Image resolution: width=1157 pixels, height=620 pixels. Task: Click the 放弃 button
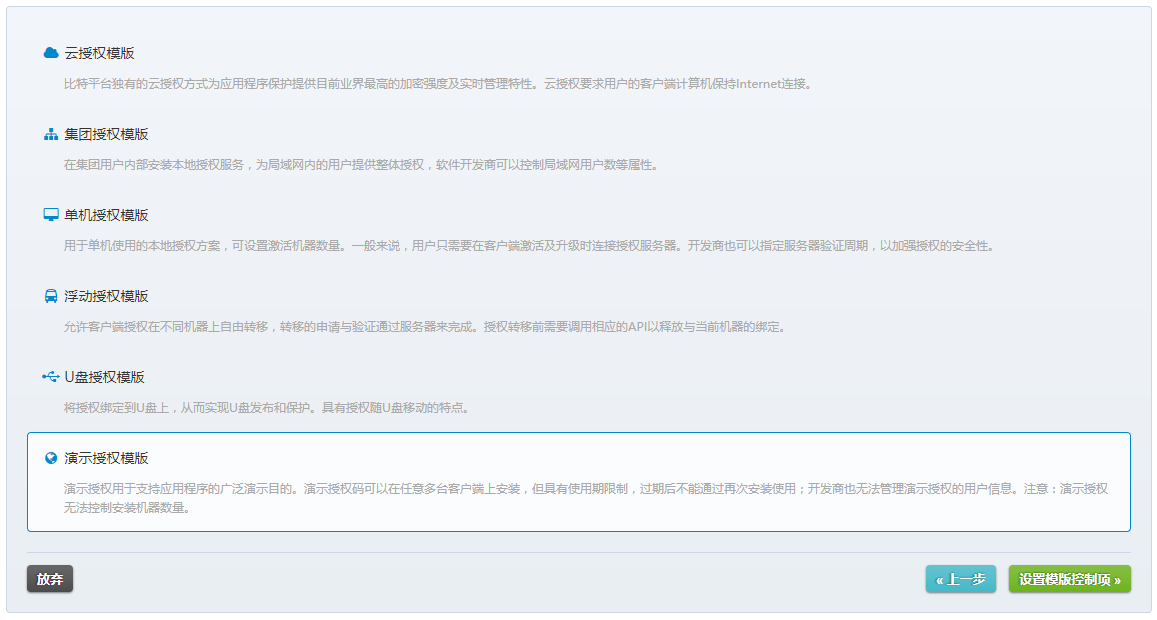(x=50, y=579)
